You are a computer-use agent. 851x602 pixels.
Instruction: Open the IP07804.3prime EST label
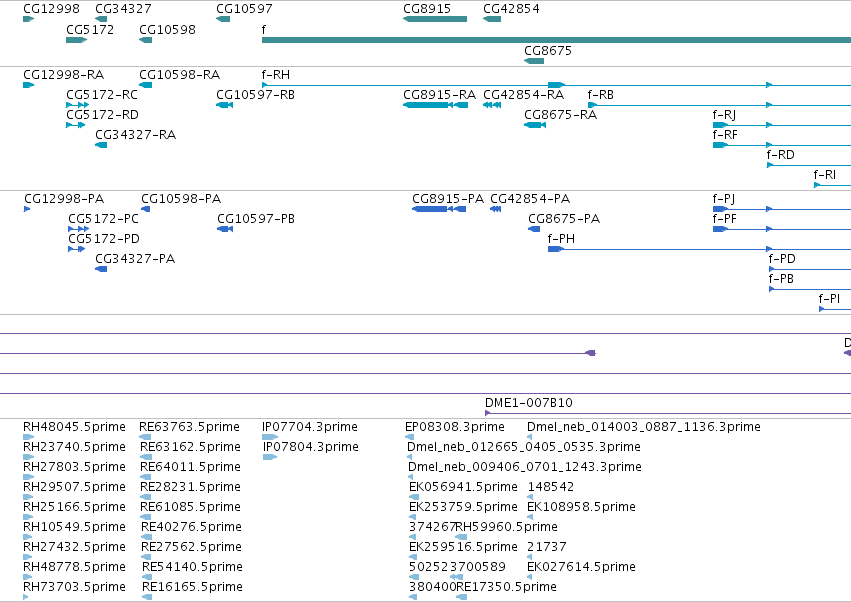(x=311, y=447)
